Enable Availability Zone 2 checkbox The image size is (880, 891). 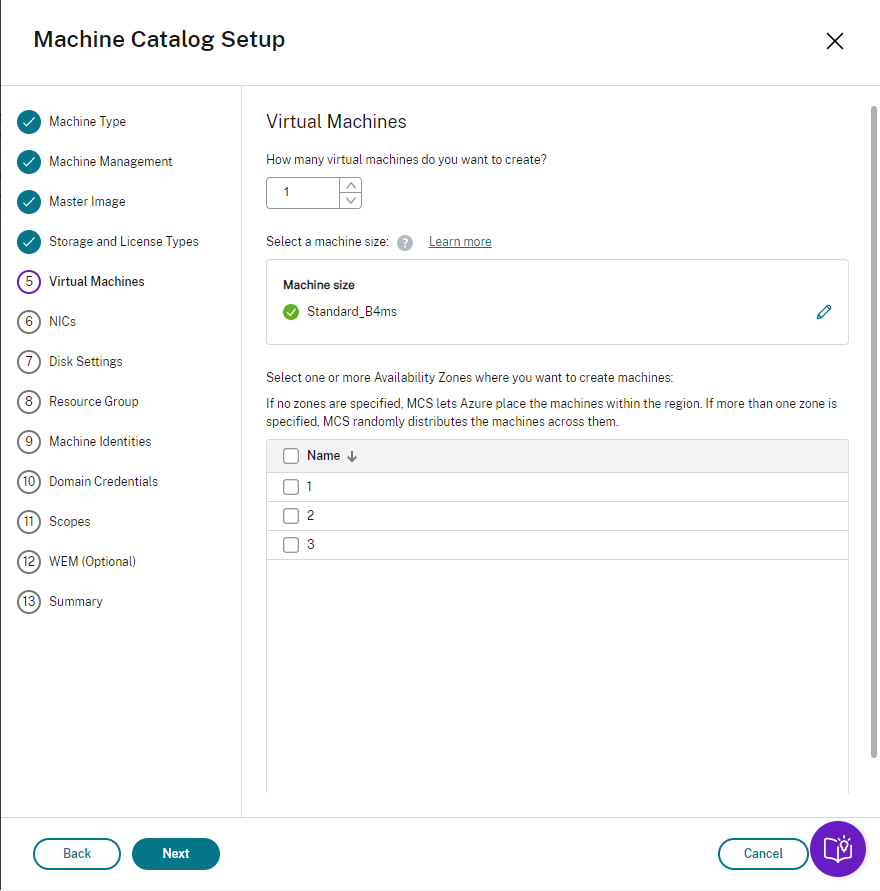point(291,516)
